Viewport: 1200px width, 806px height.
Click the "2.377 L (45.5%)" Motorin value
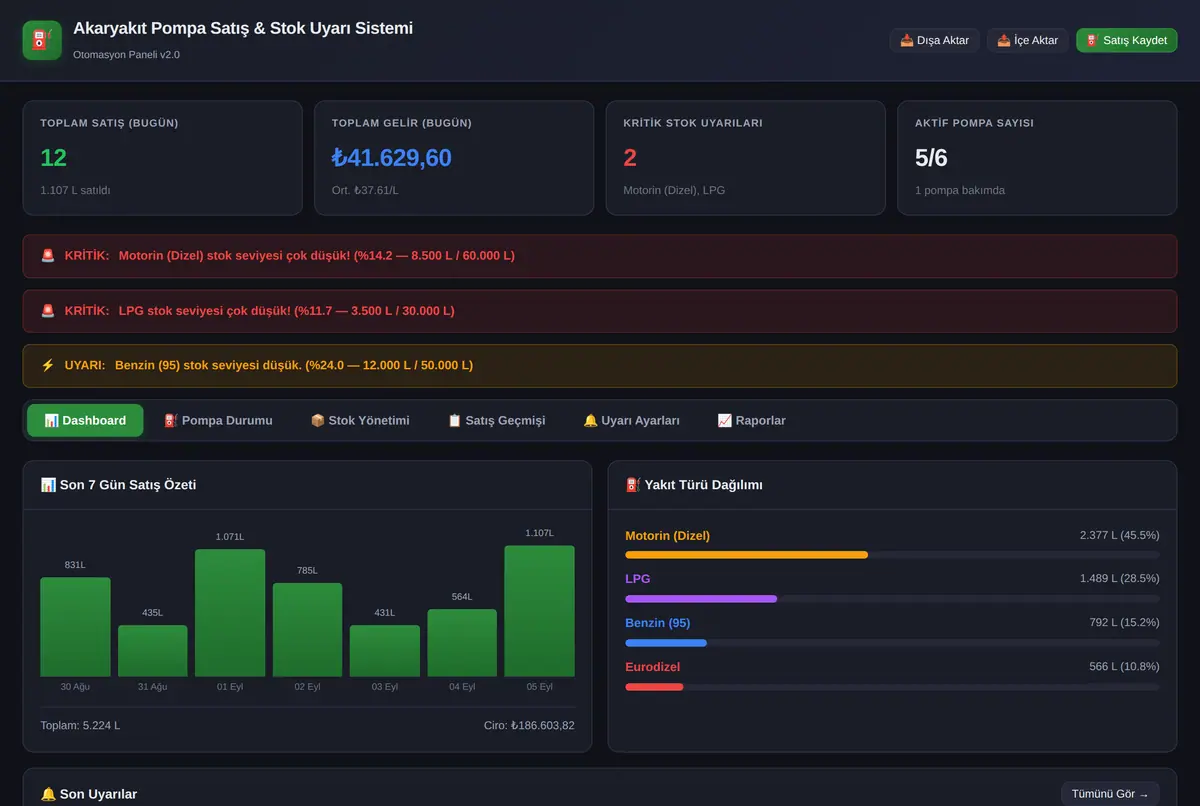pyautogui.click(x=1120, y=535)
